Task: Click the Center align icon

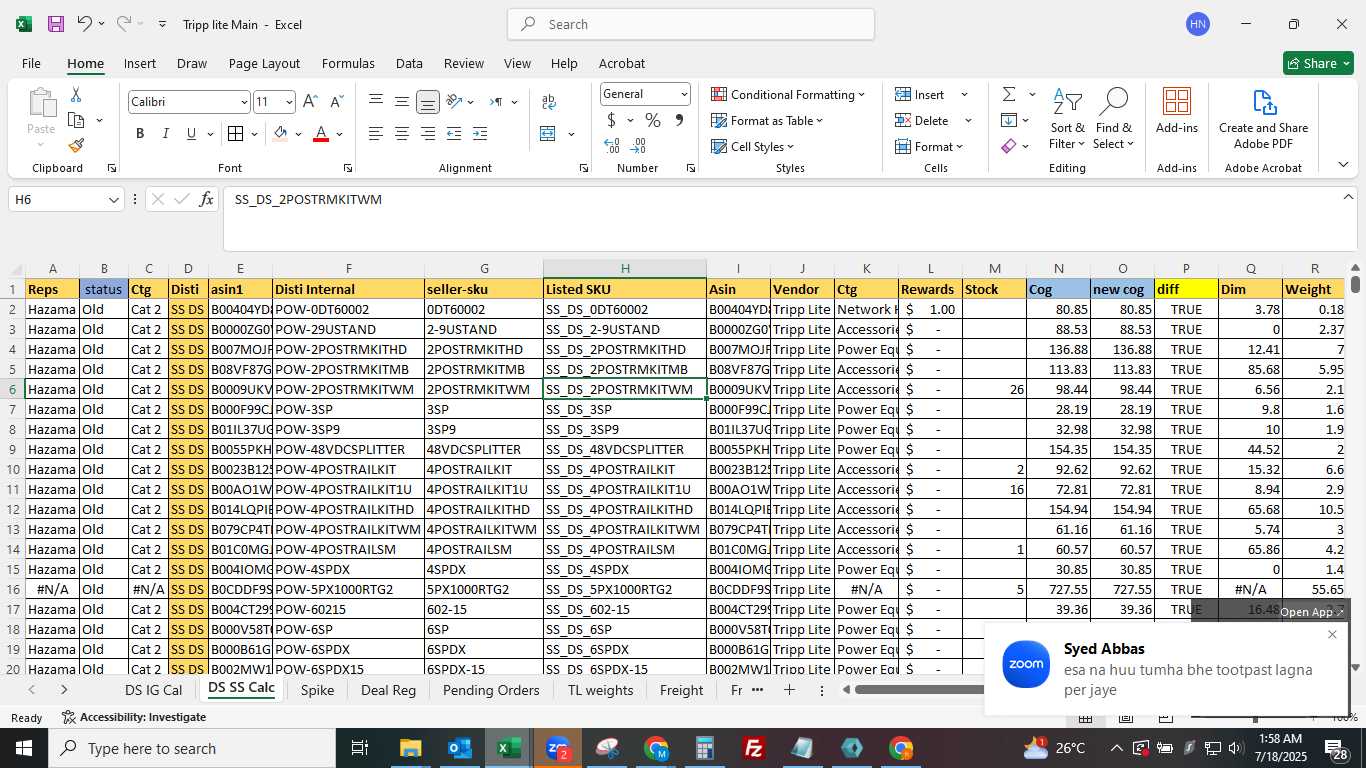Action: (x=401, y=134)
